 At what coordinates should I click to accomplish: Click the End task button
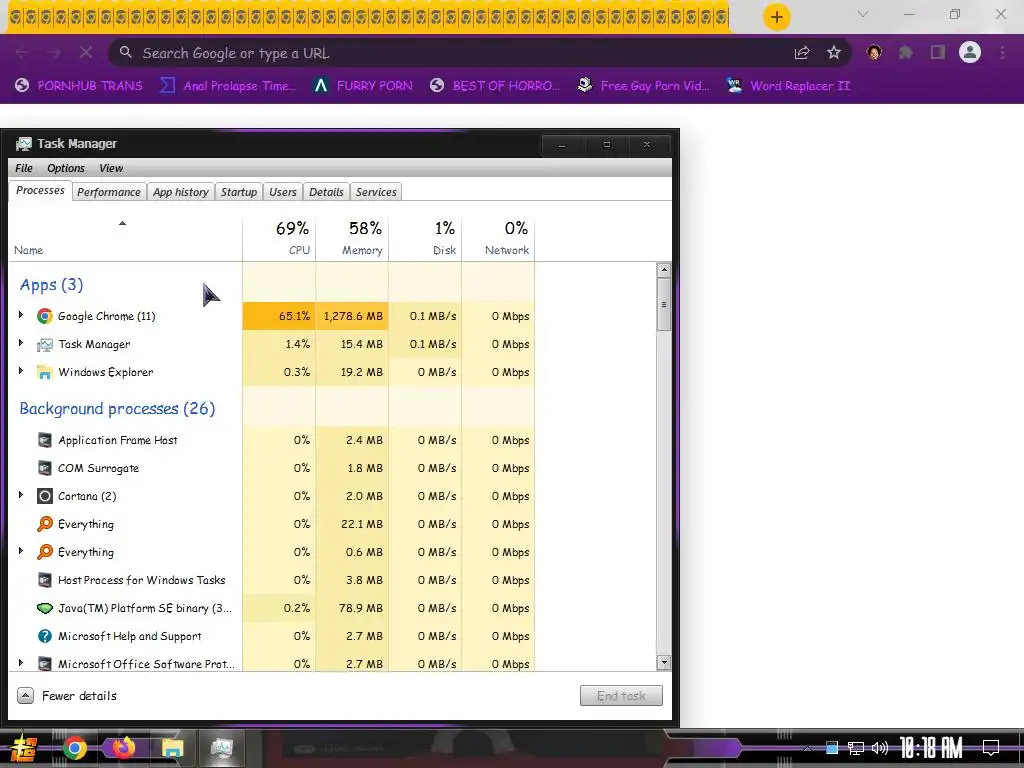tap(621, 696)
